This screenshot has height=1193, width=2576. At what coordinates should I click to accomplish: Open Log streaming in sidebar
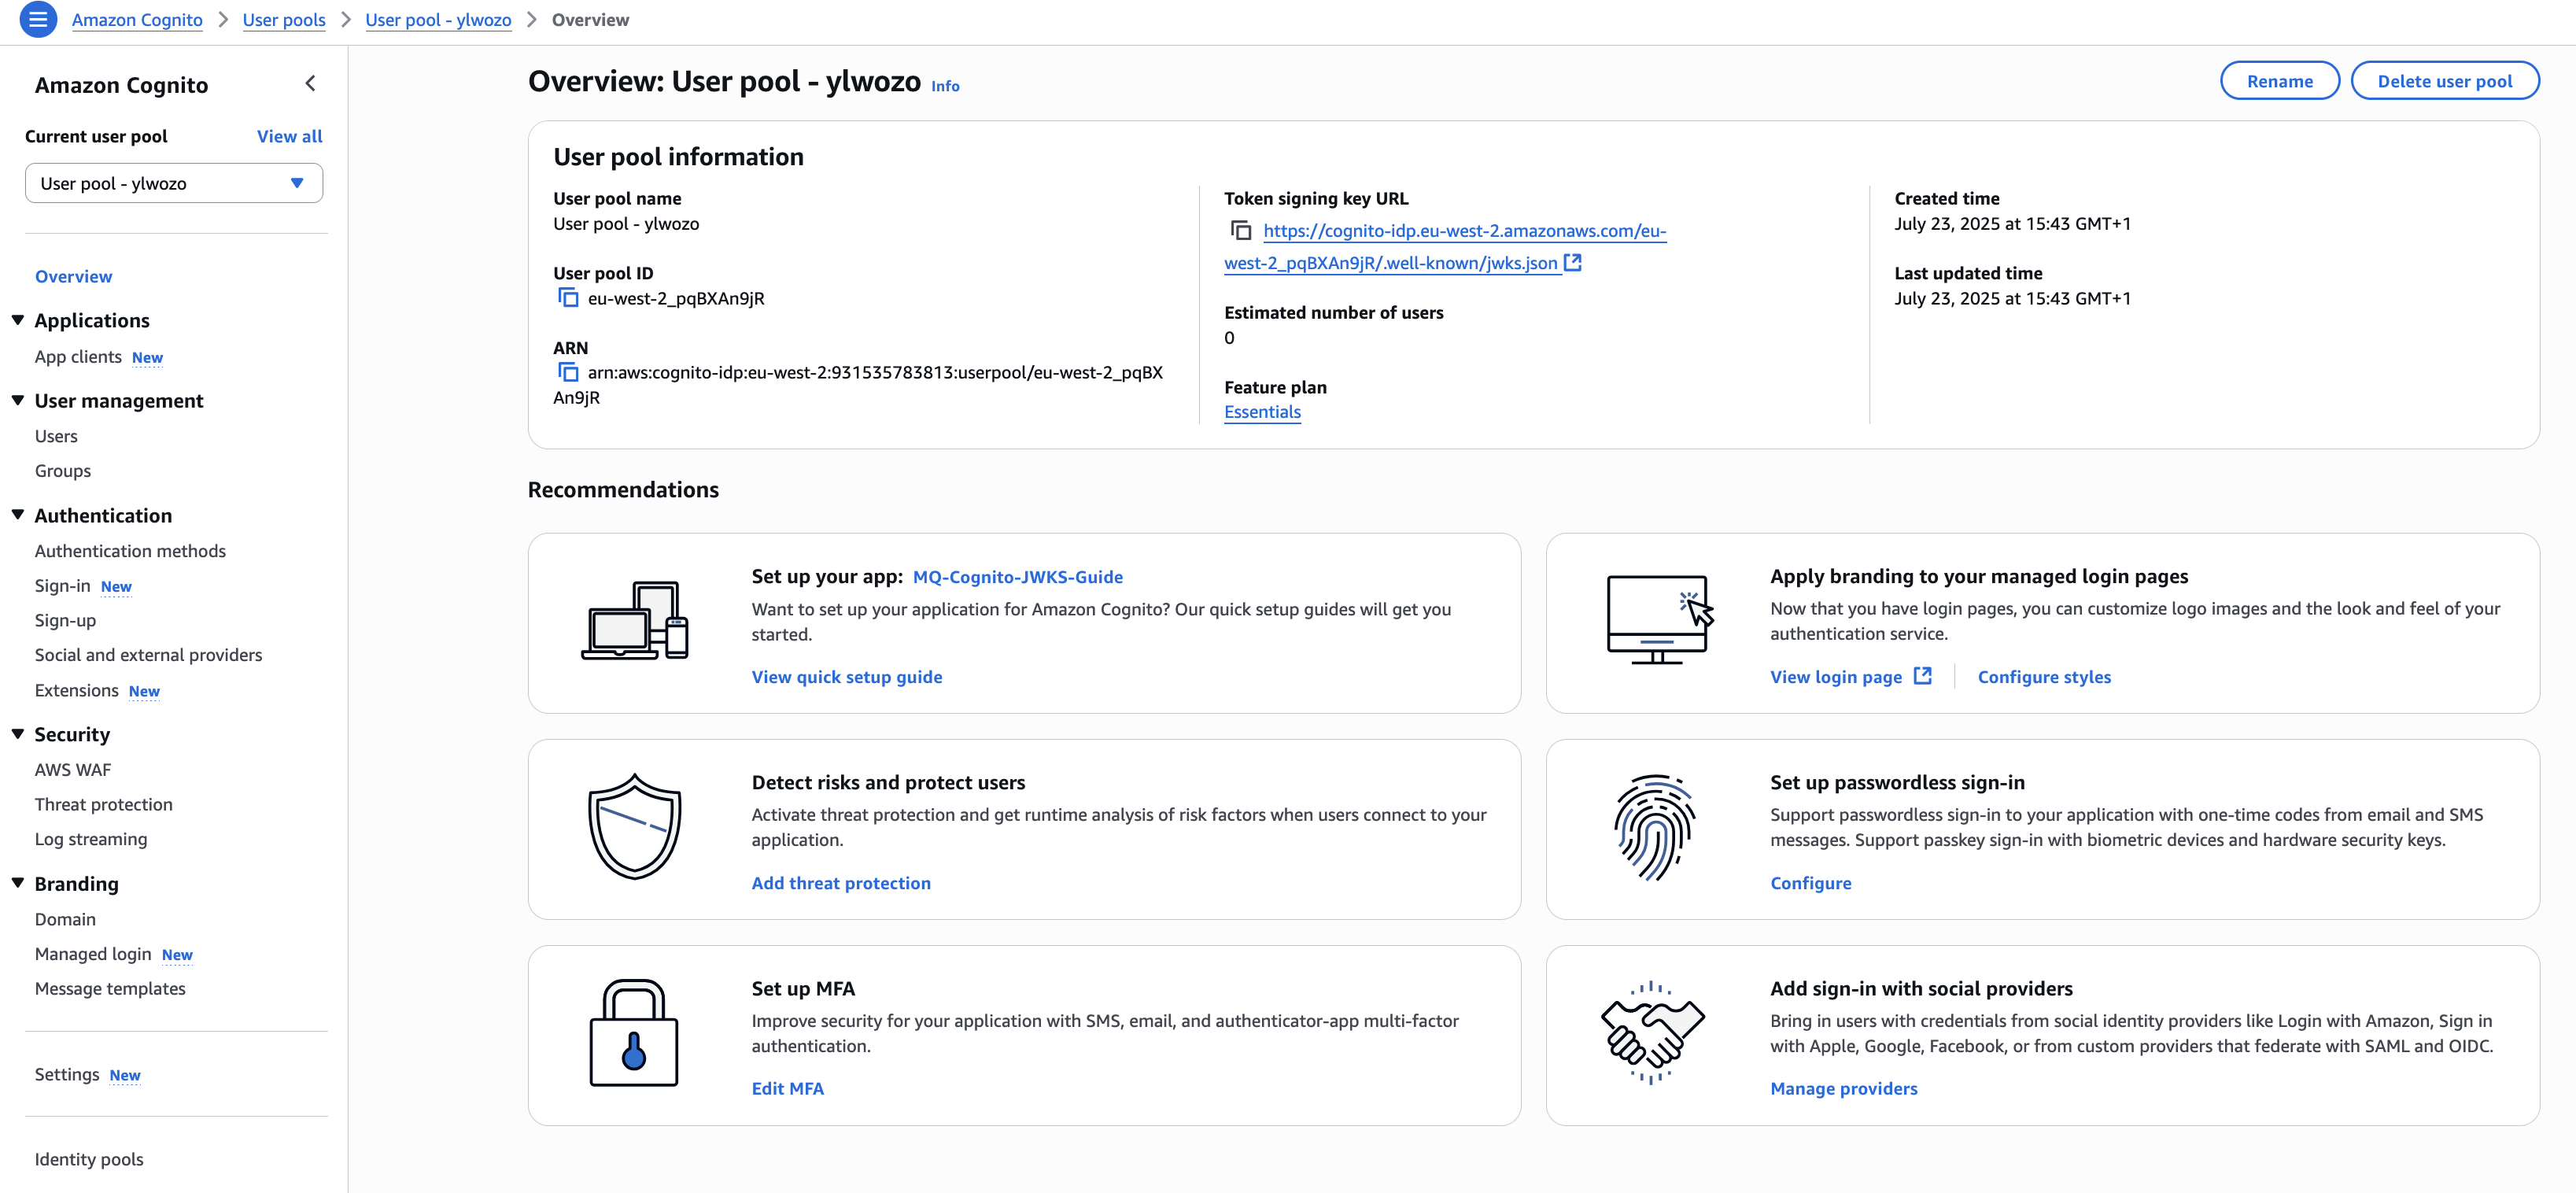coord(91,839)
